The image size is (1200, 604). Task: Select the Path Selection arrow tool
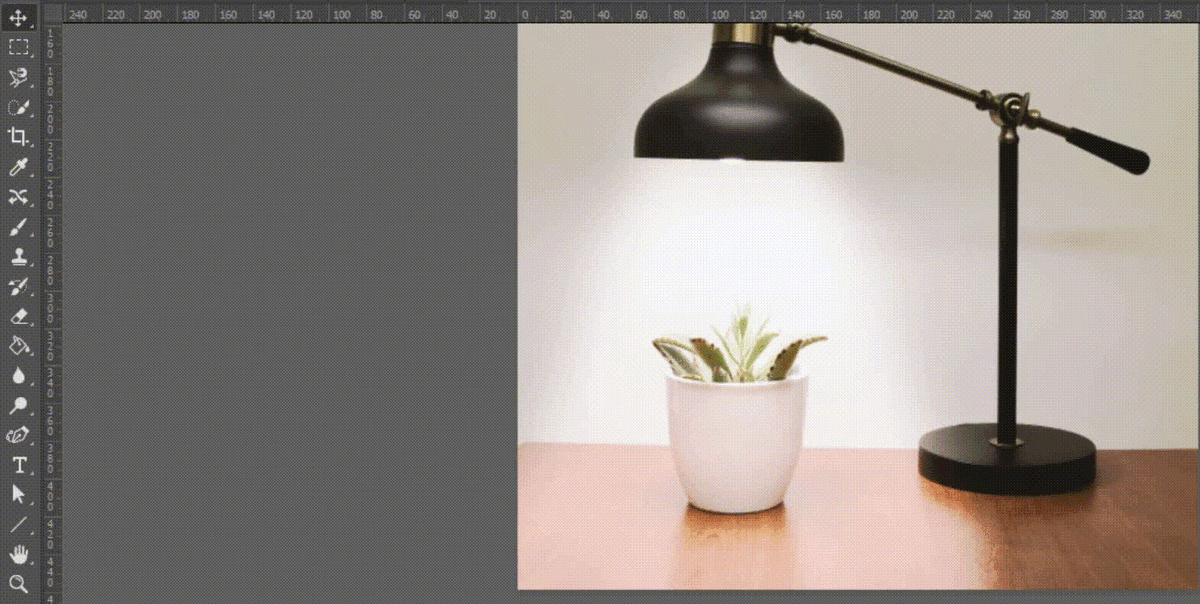click(19, 494)
